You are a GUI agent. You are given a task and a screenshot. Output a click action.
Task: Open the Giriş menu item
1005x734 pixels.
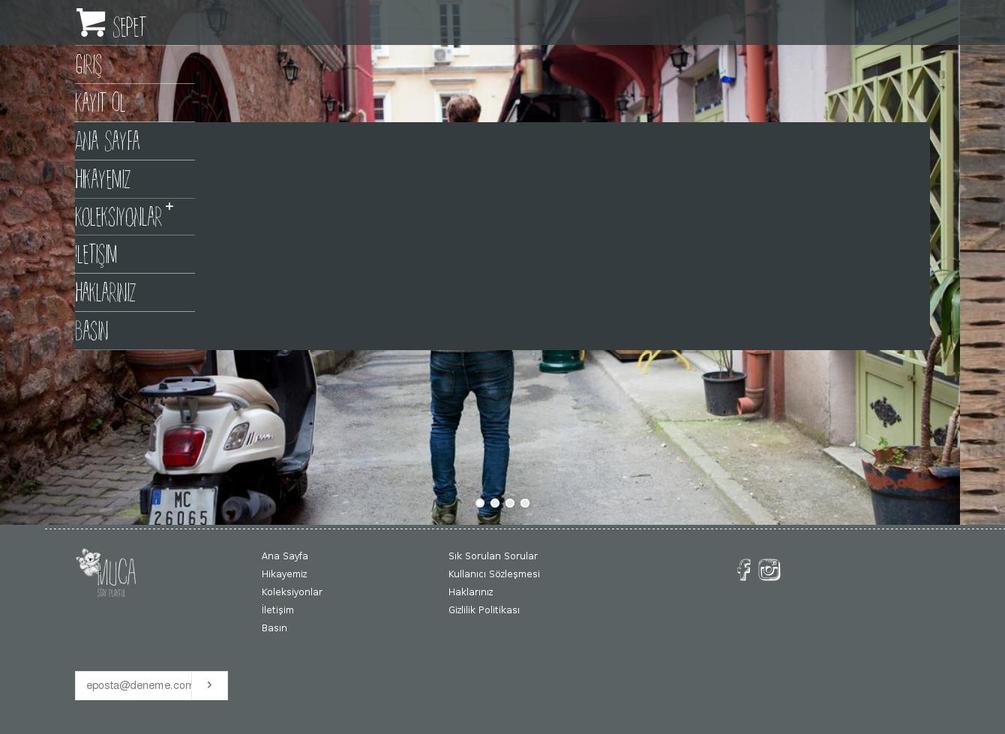pyautogui.click(x=88, y=65)
